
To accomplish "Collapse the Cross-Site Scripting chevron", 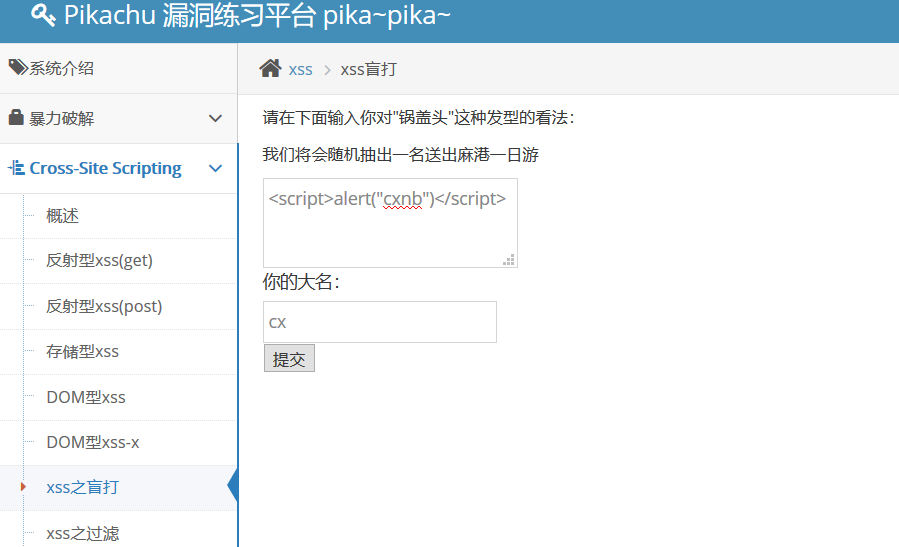I will (x=215, y=168).
